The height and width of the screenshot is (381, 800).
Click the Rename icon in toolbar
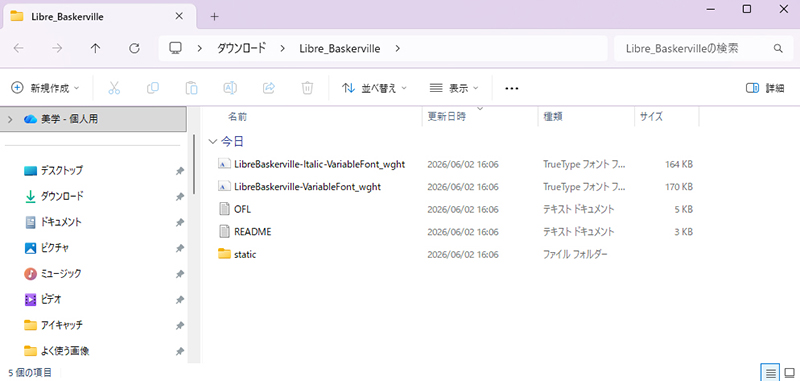coord(230,88)
